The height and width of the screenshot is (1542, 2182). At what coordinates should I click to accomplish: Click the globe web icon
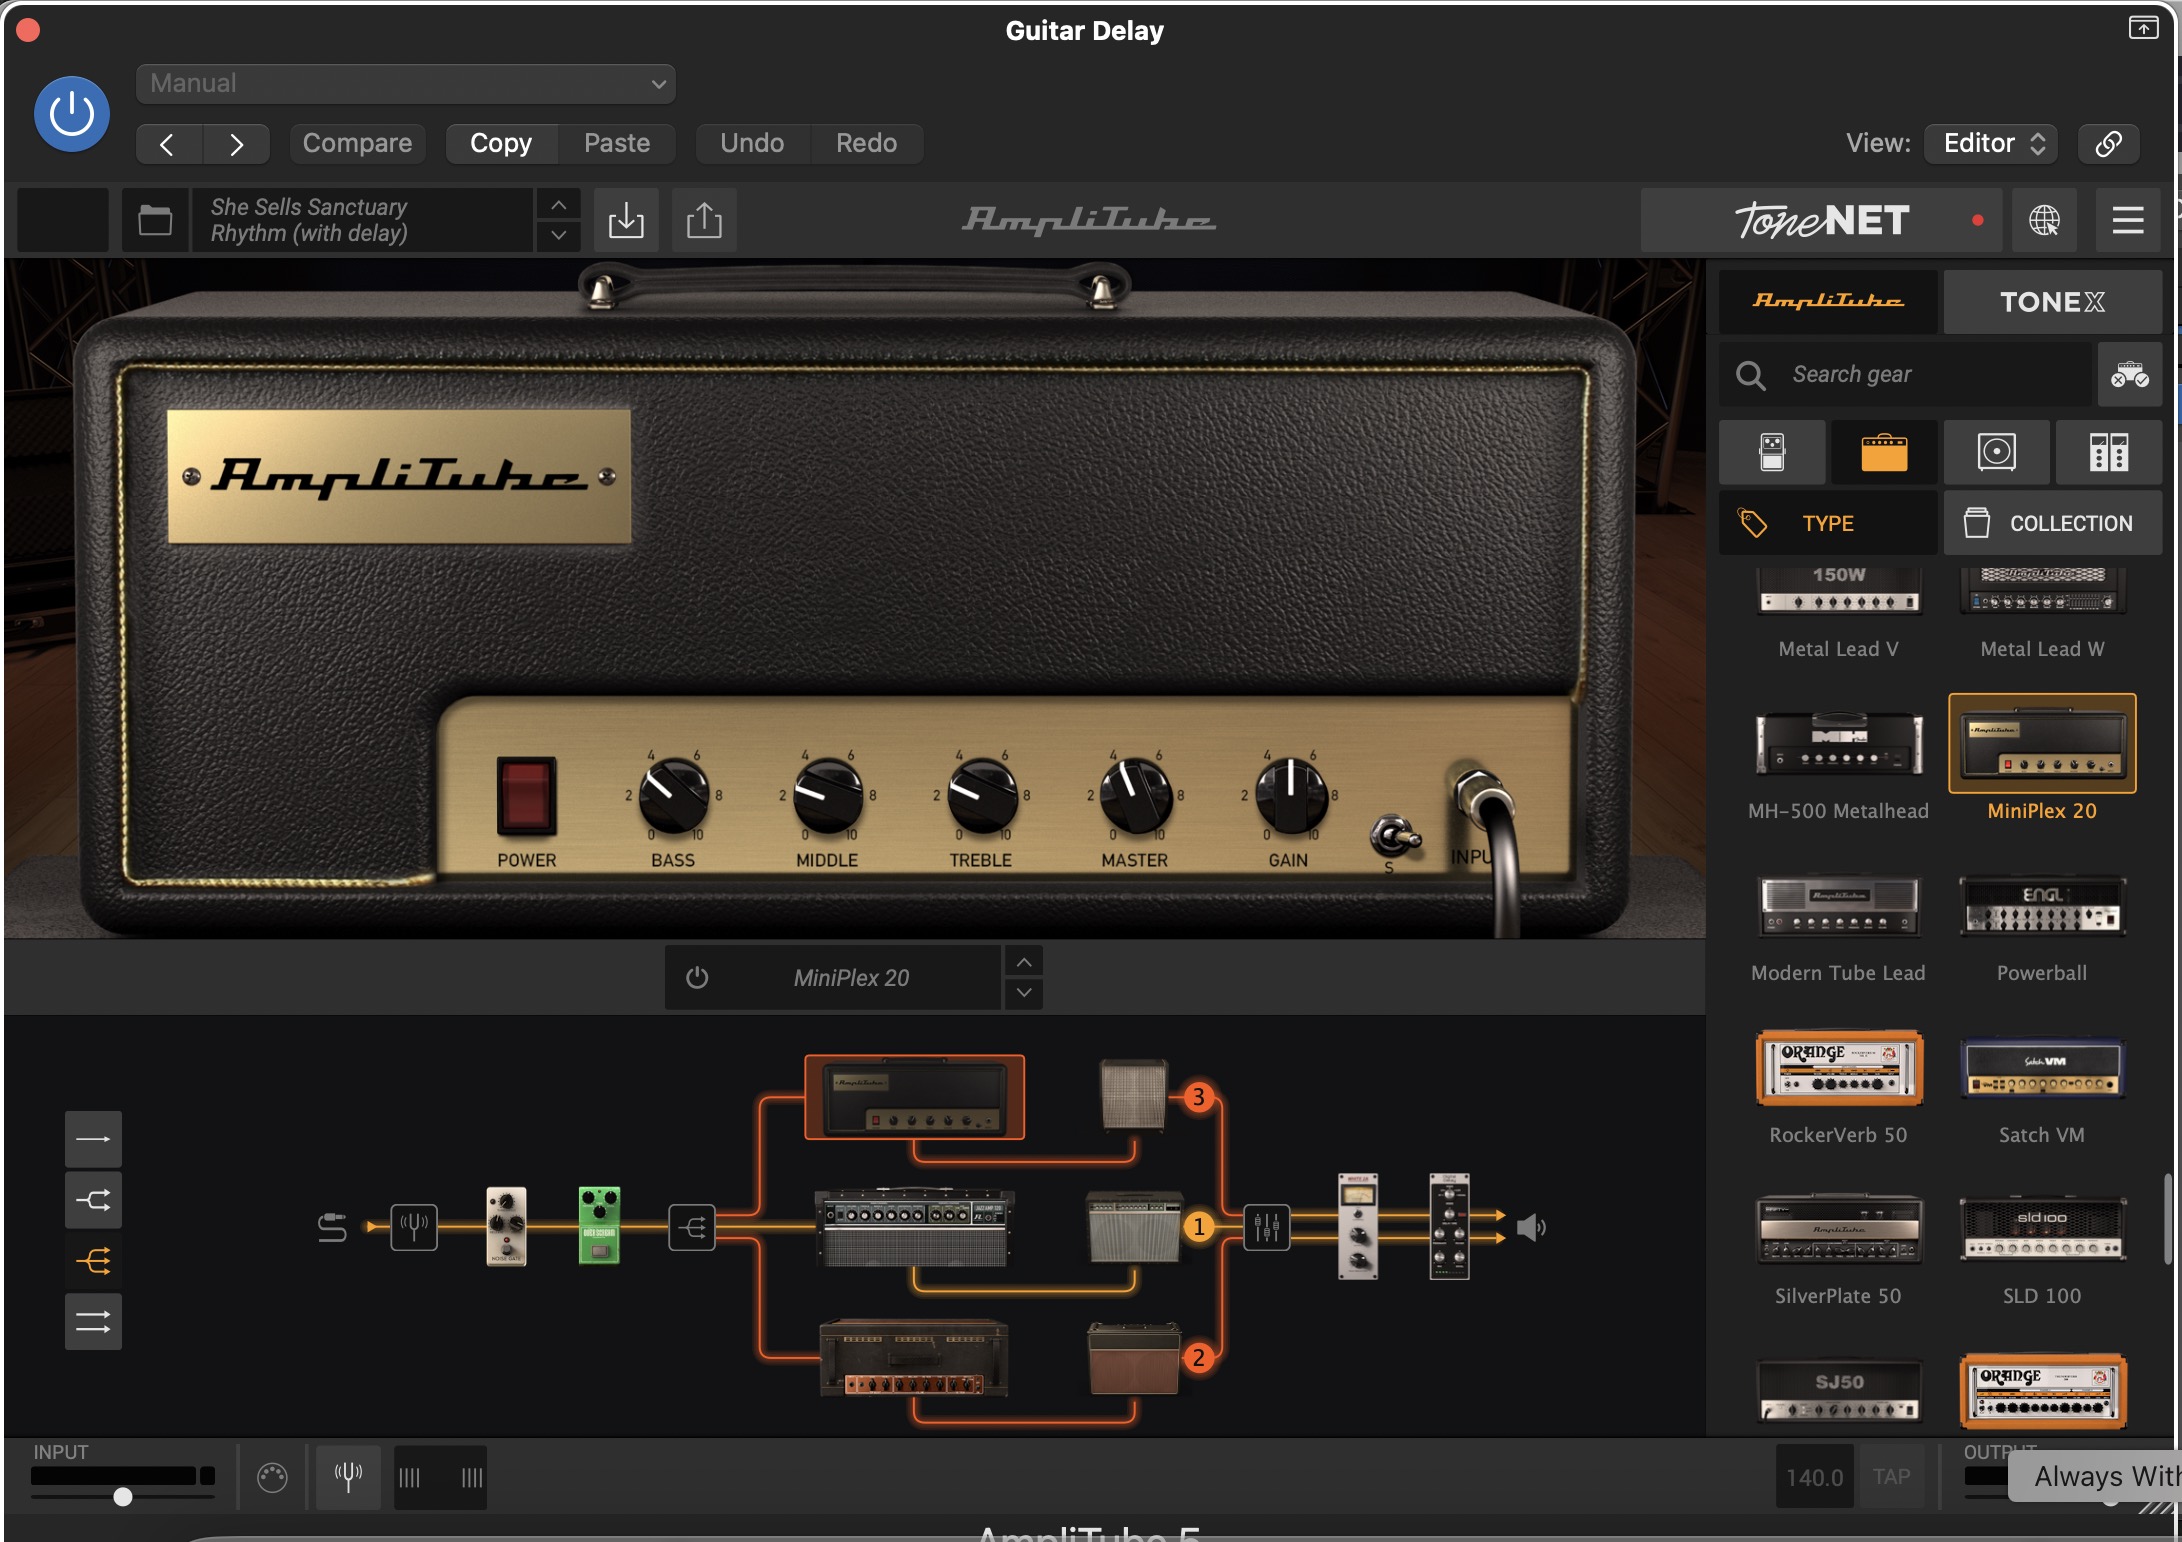tap(2044, 220)
